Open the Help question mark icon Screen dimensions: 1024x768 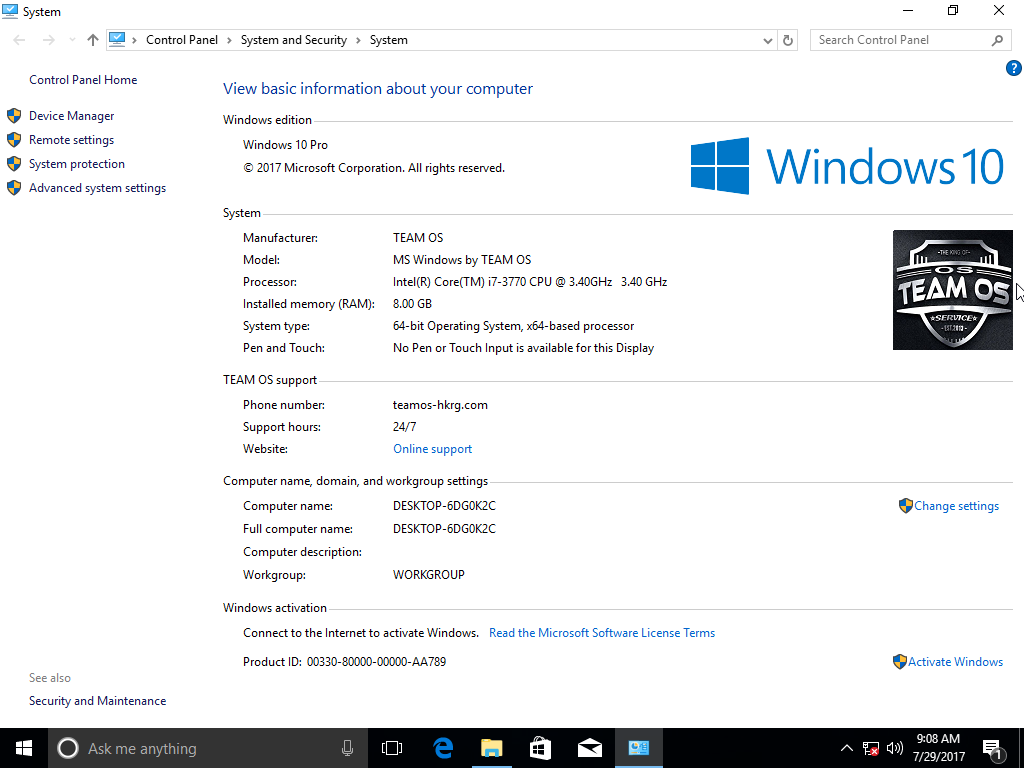[1013, 68]
